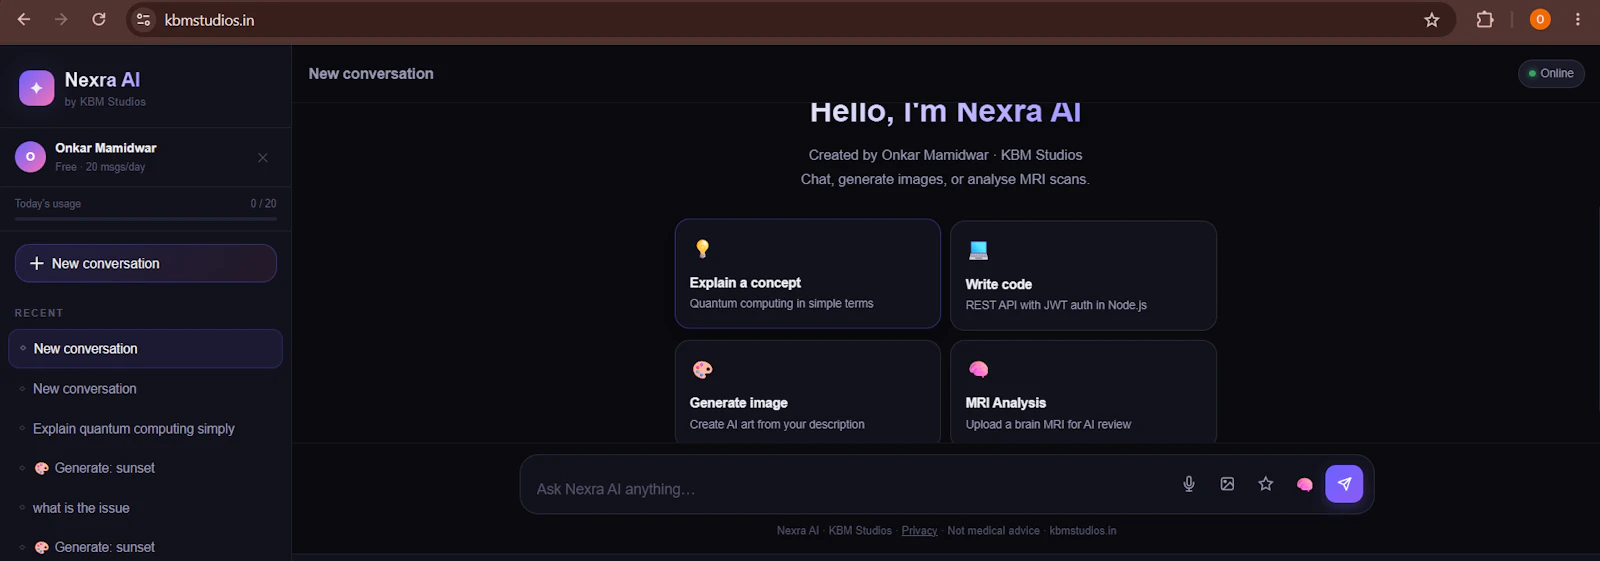Bookmark this page with the star icon
Viewport: 1600px width, 561px height.
tap(1432, 20)
